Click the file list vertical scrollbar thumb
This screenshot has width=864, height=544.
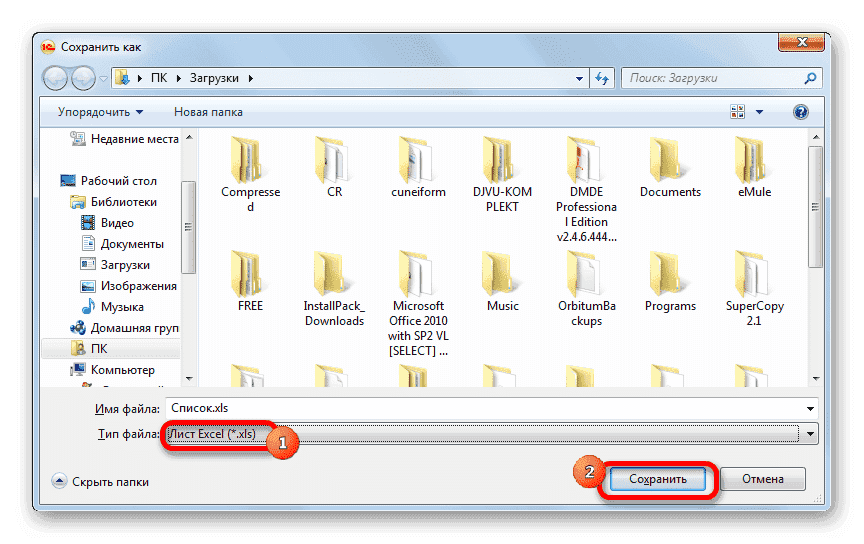click(816, 207)
